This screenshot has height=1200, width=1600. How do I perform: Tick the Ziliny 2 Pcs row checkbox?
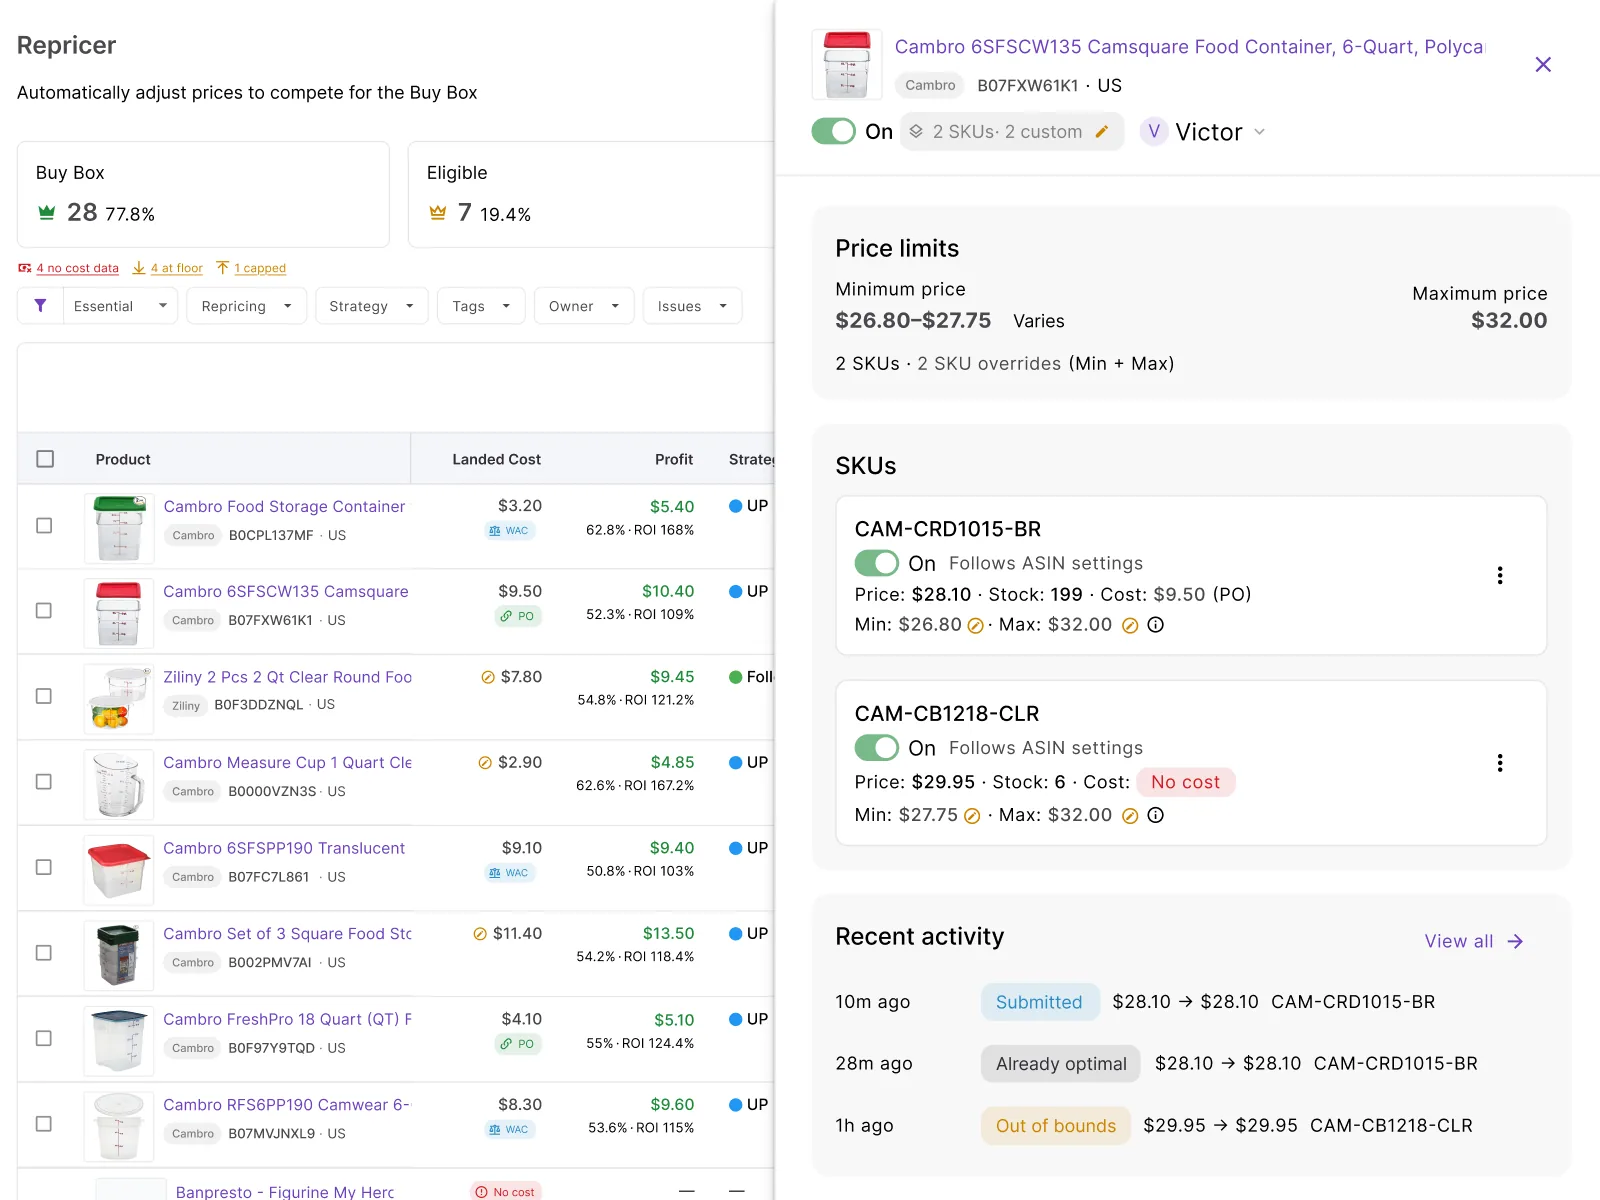coord(44,696)
